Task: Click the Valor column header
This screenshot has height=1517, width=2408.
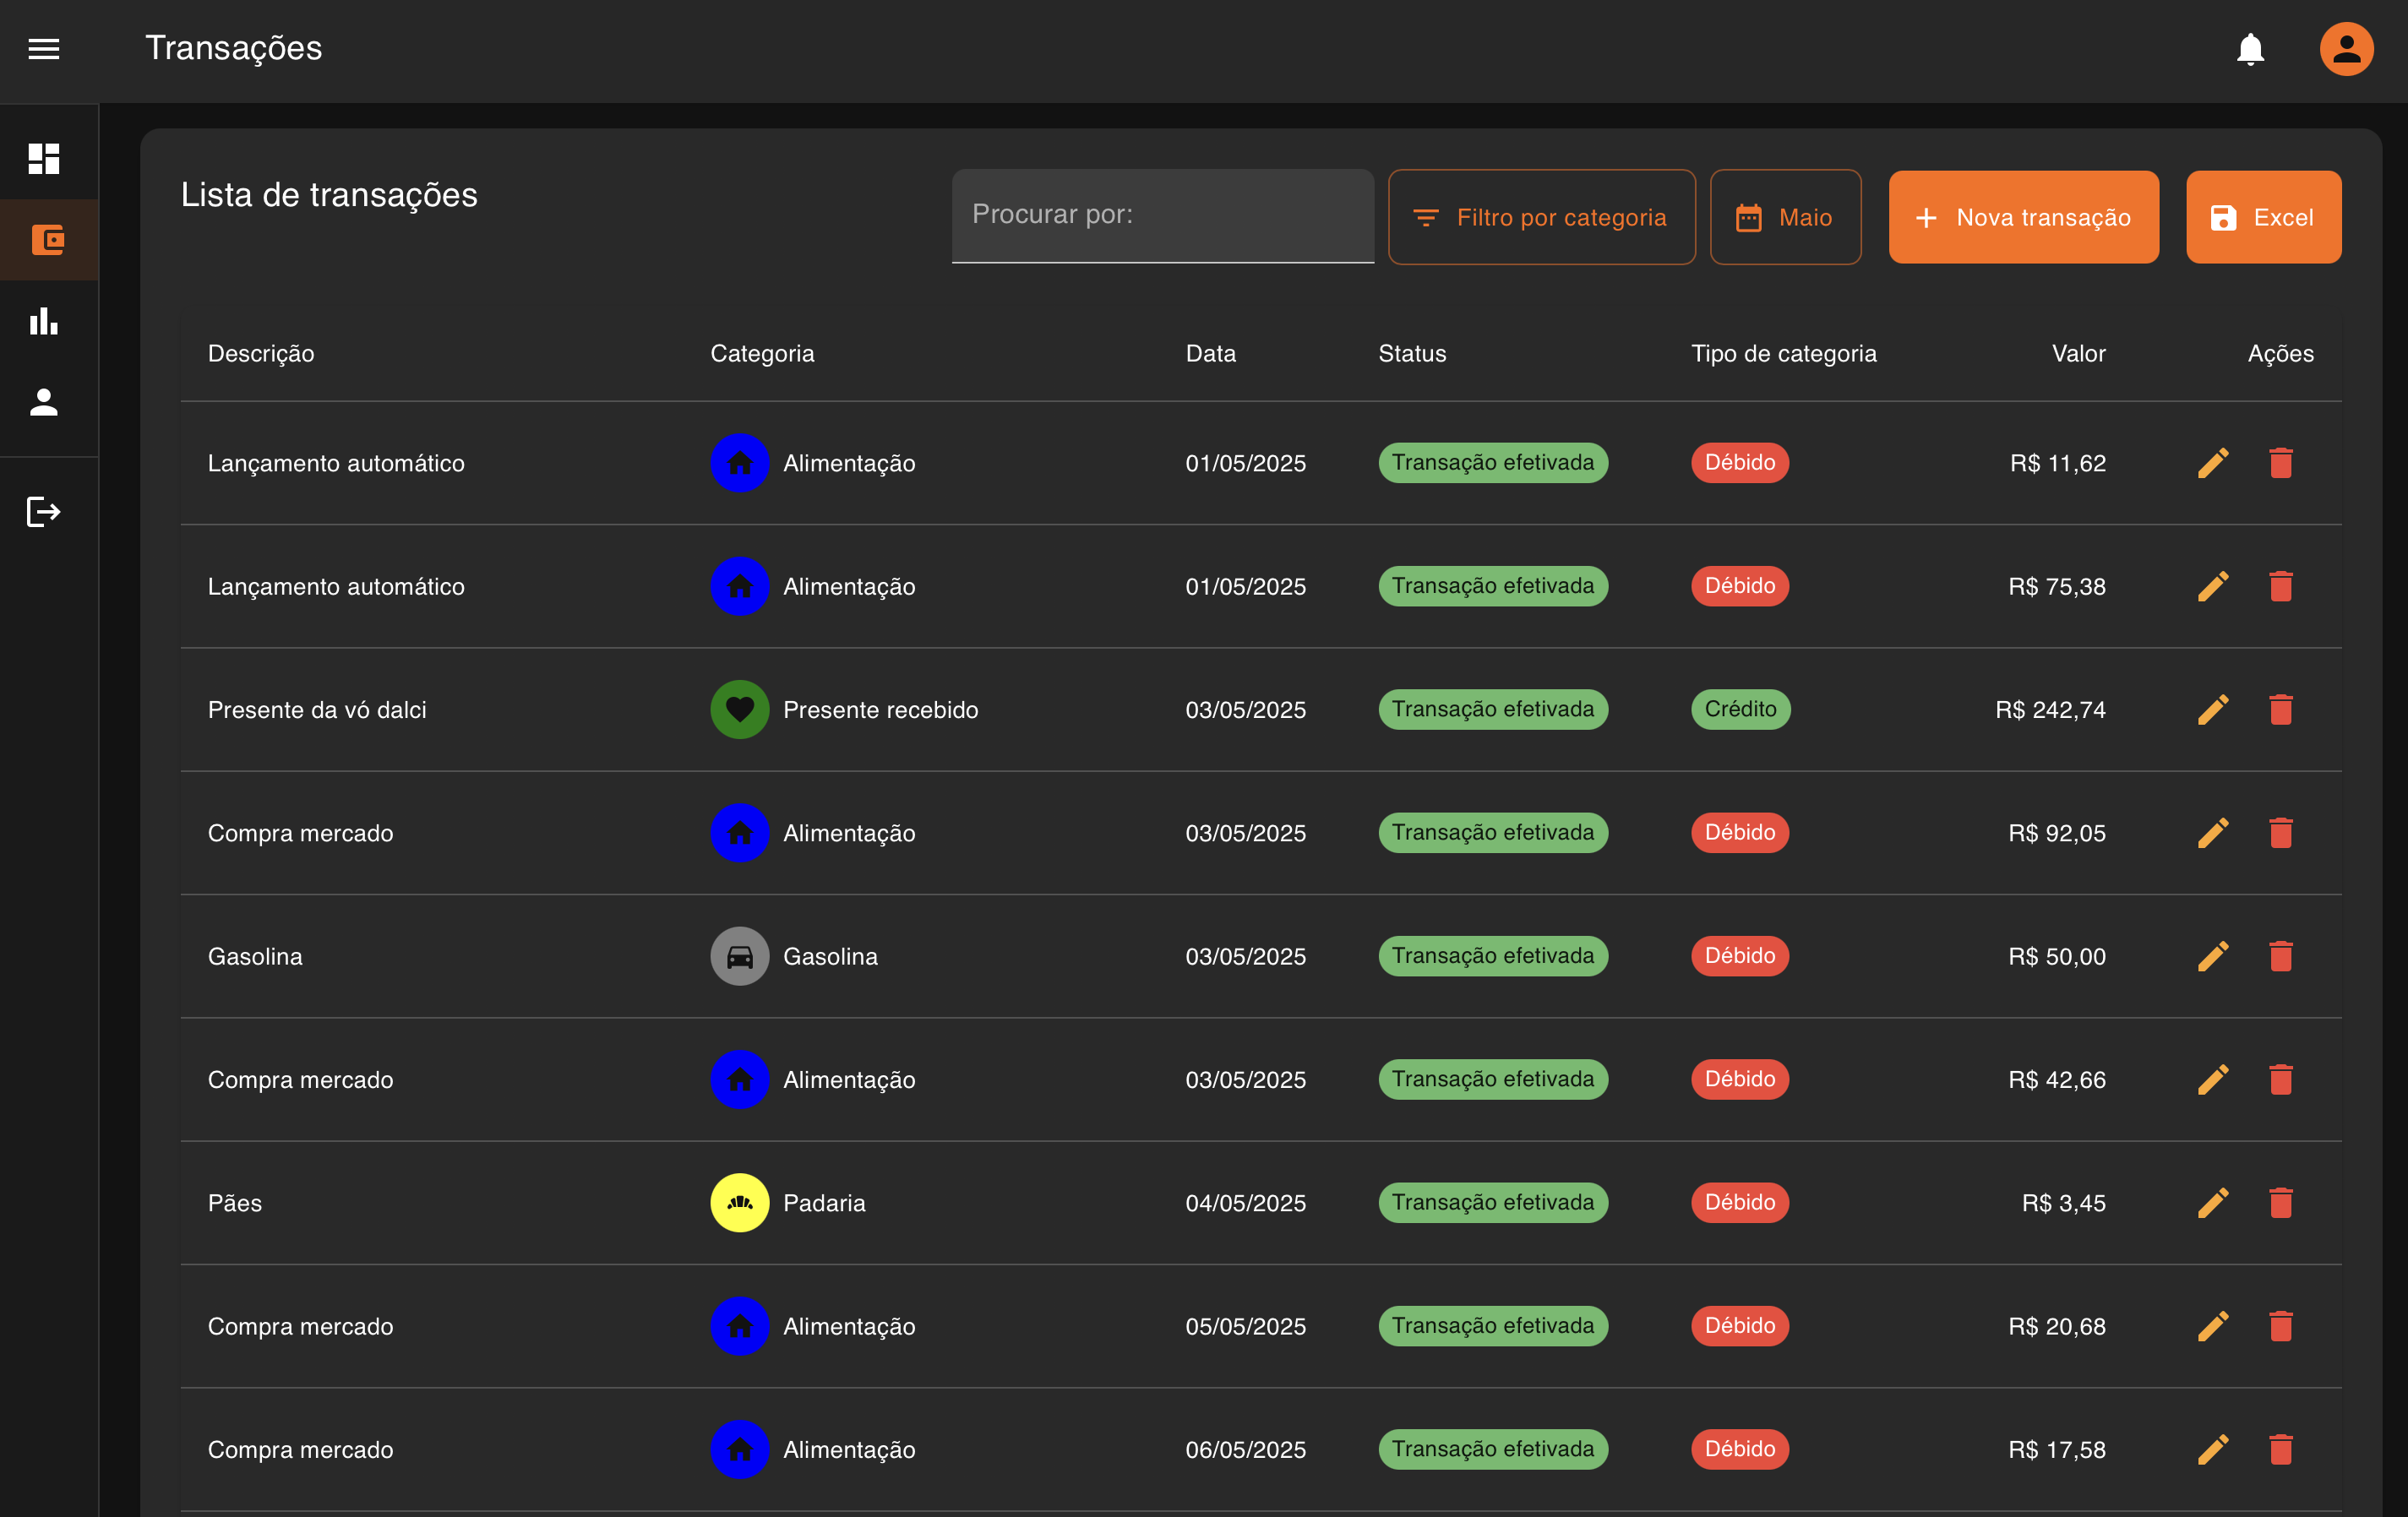Action: 2078,354
